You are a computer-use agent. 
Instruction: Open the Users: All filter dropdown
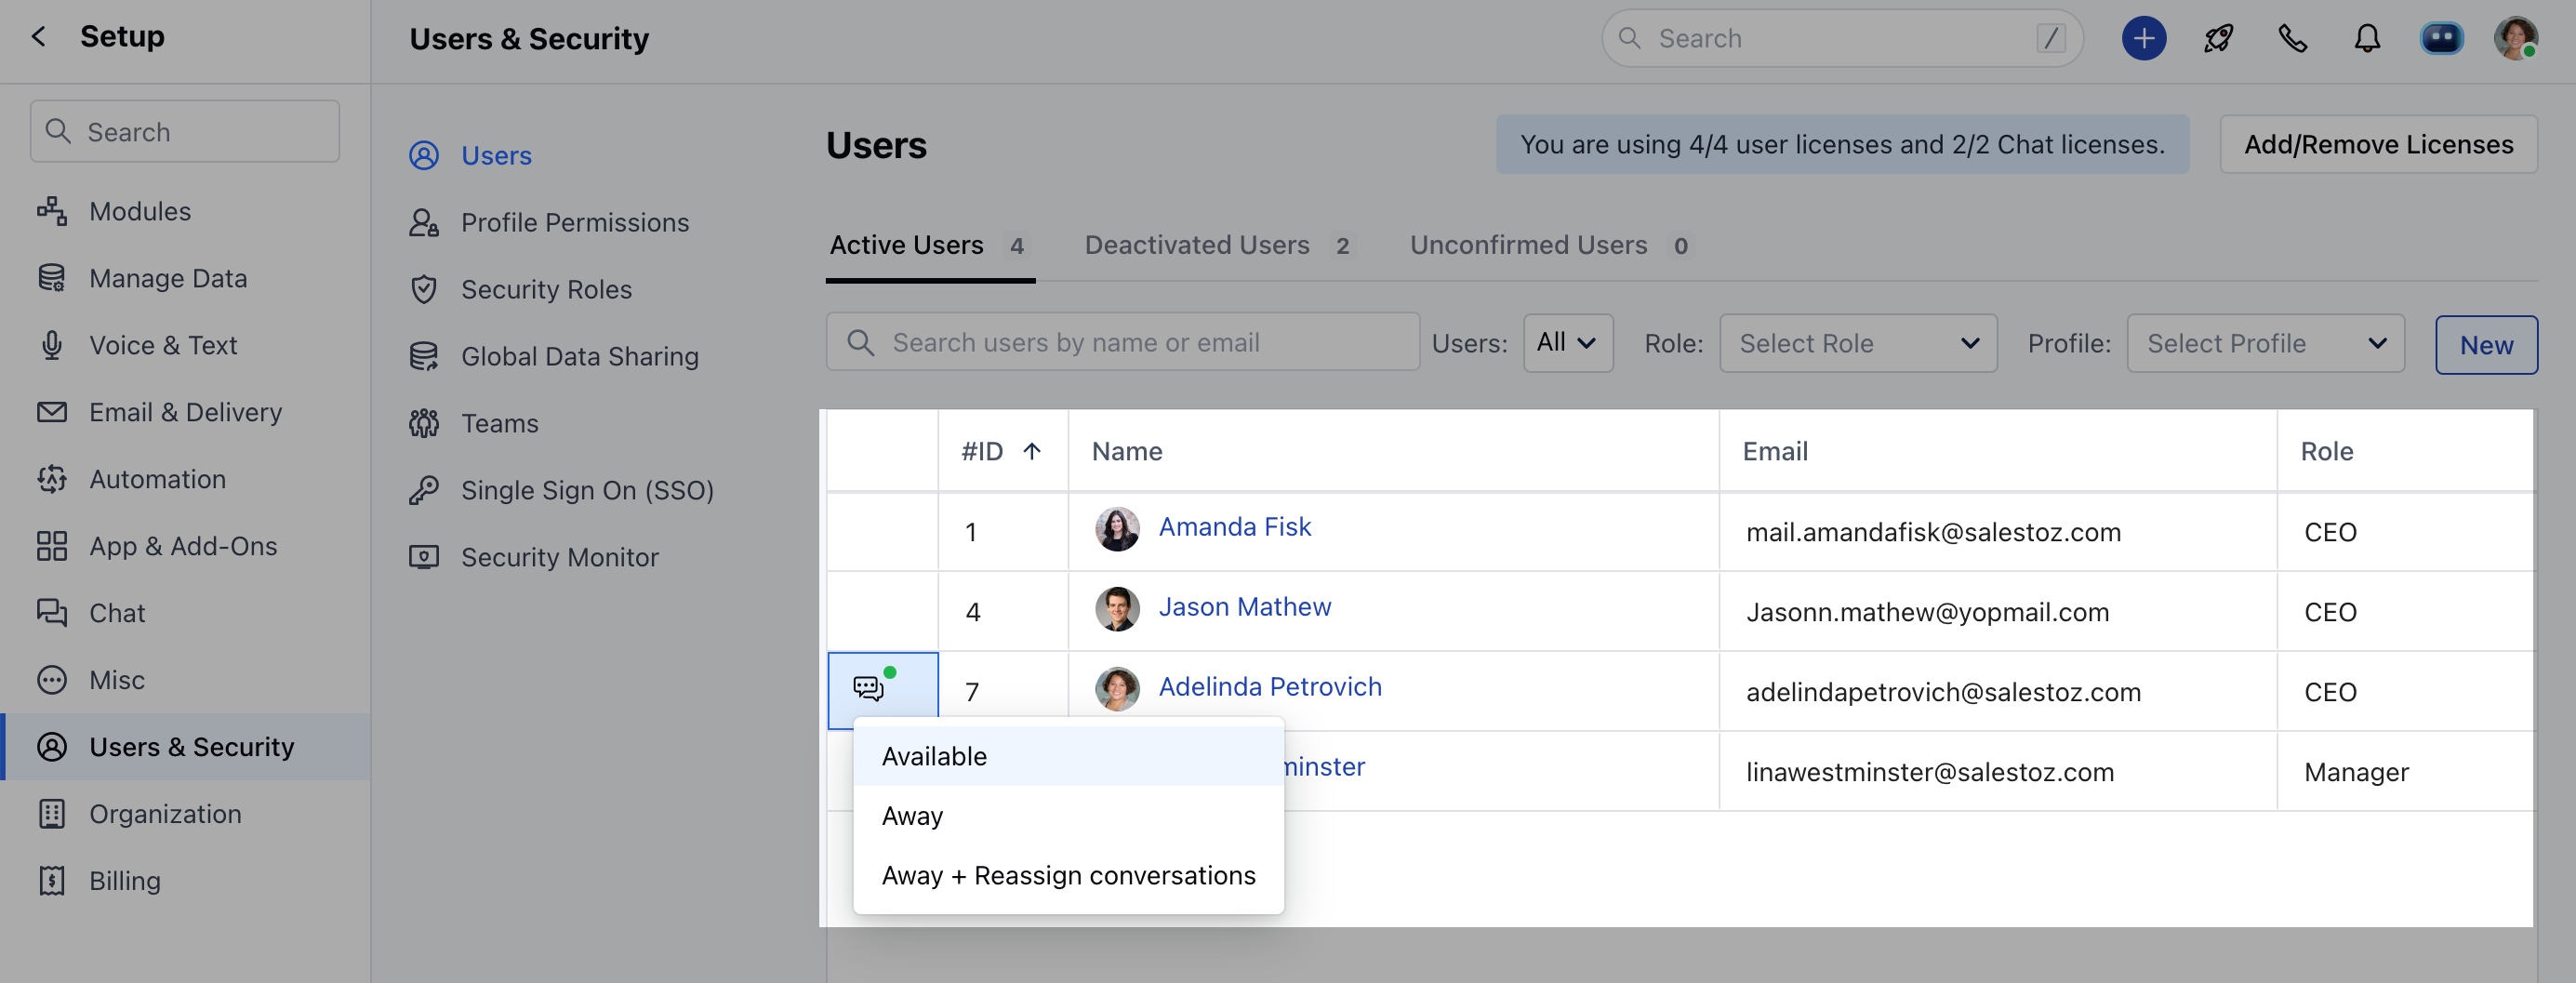pyautogui.click(x=1567, y=343)
